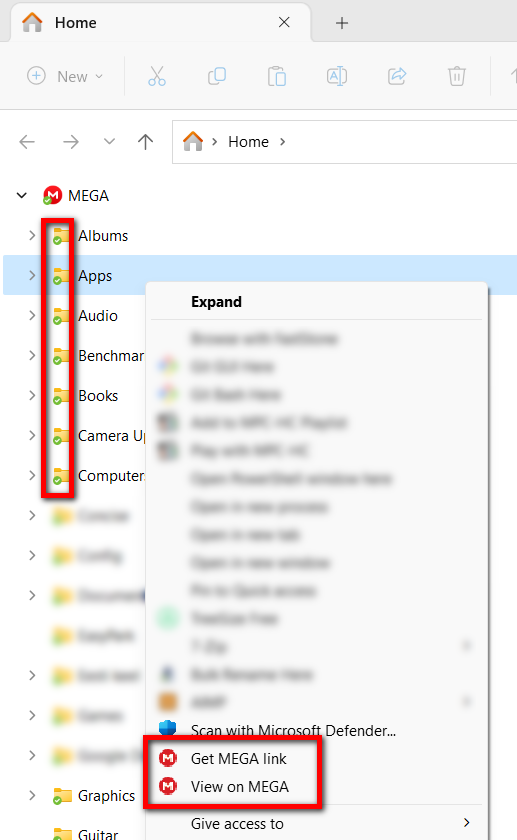Choose View on MEGA menu entry
517x840 pixels.
239,786
